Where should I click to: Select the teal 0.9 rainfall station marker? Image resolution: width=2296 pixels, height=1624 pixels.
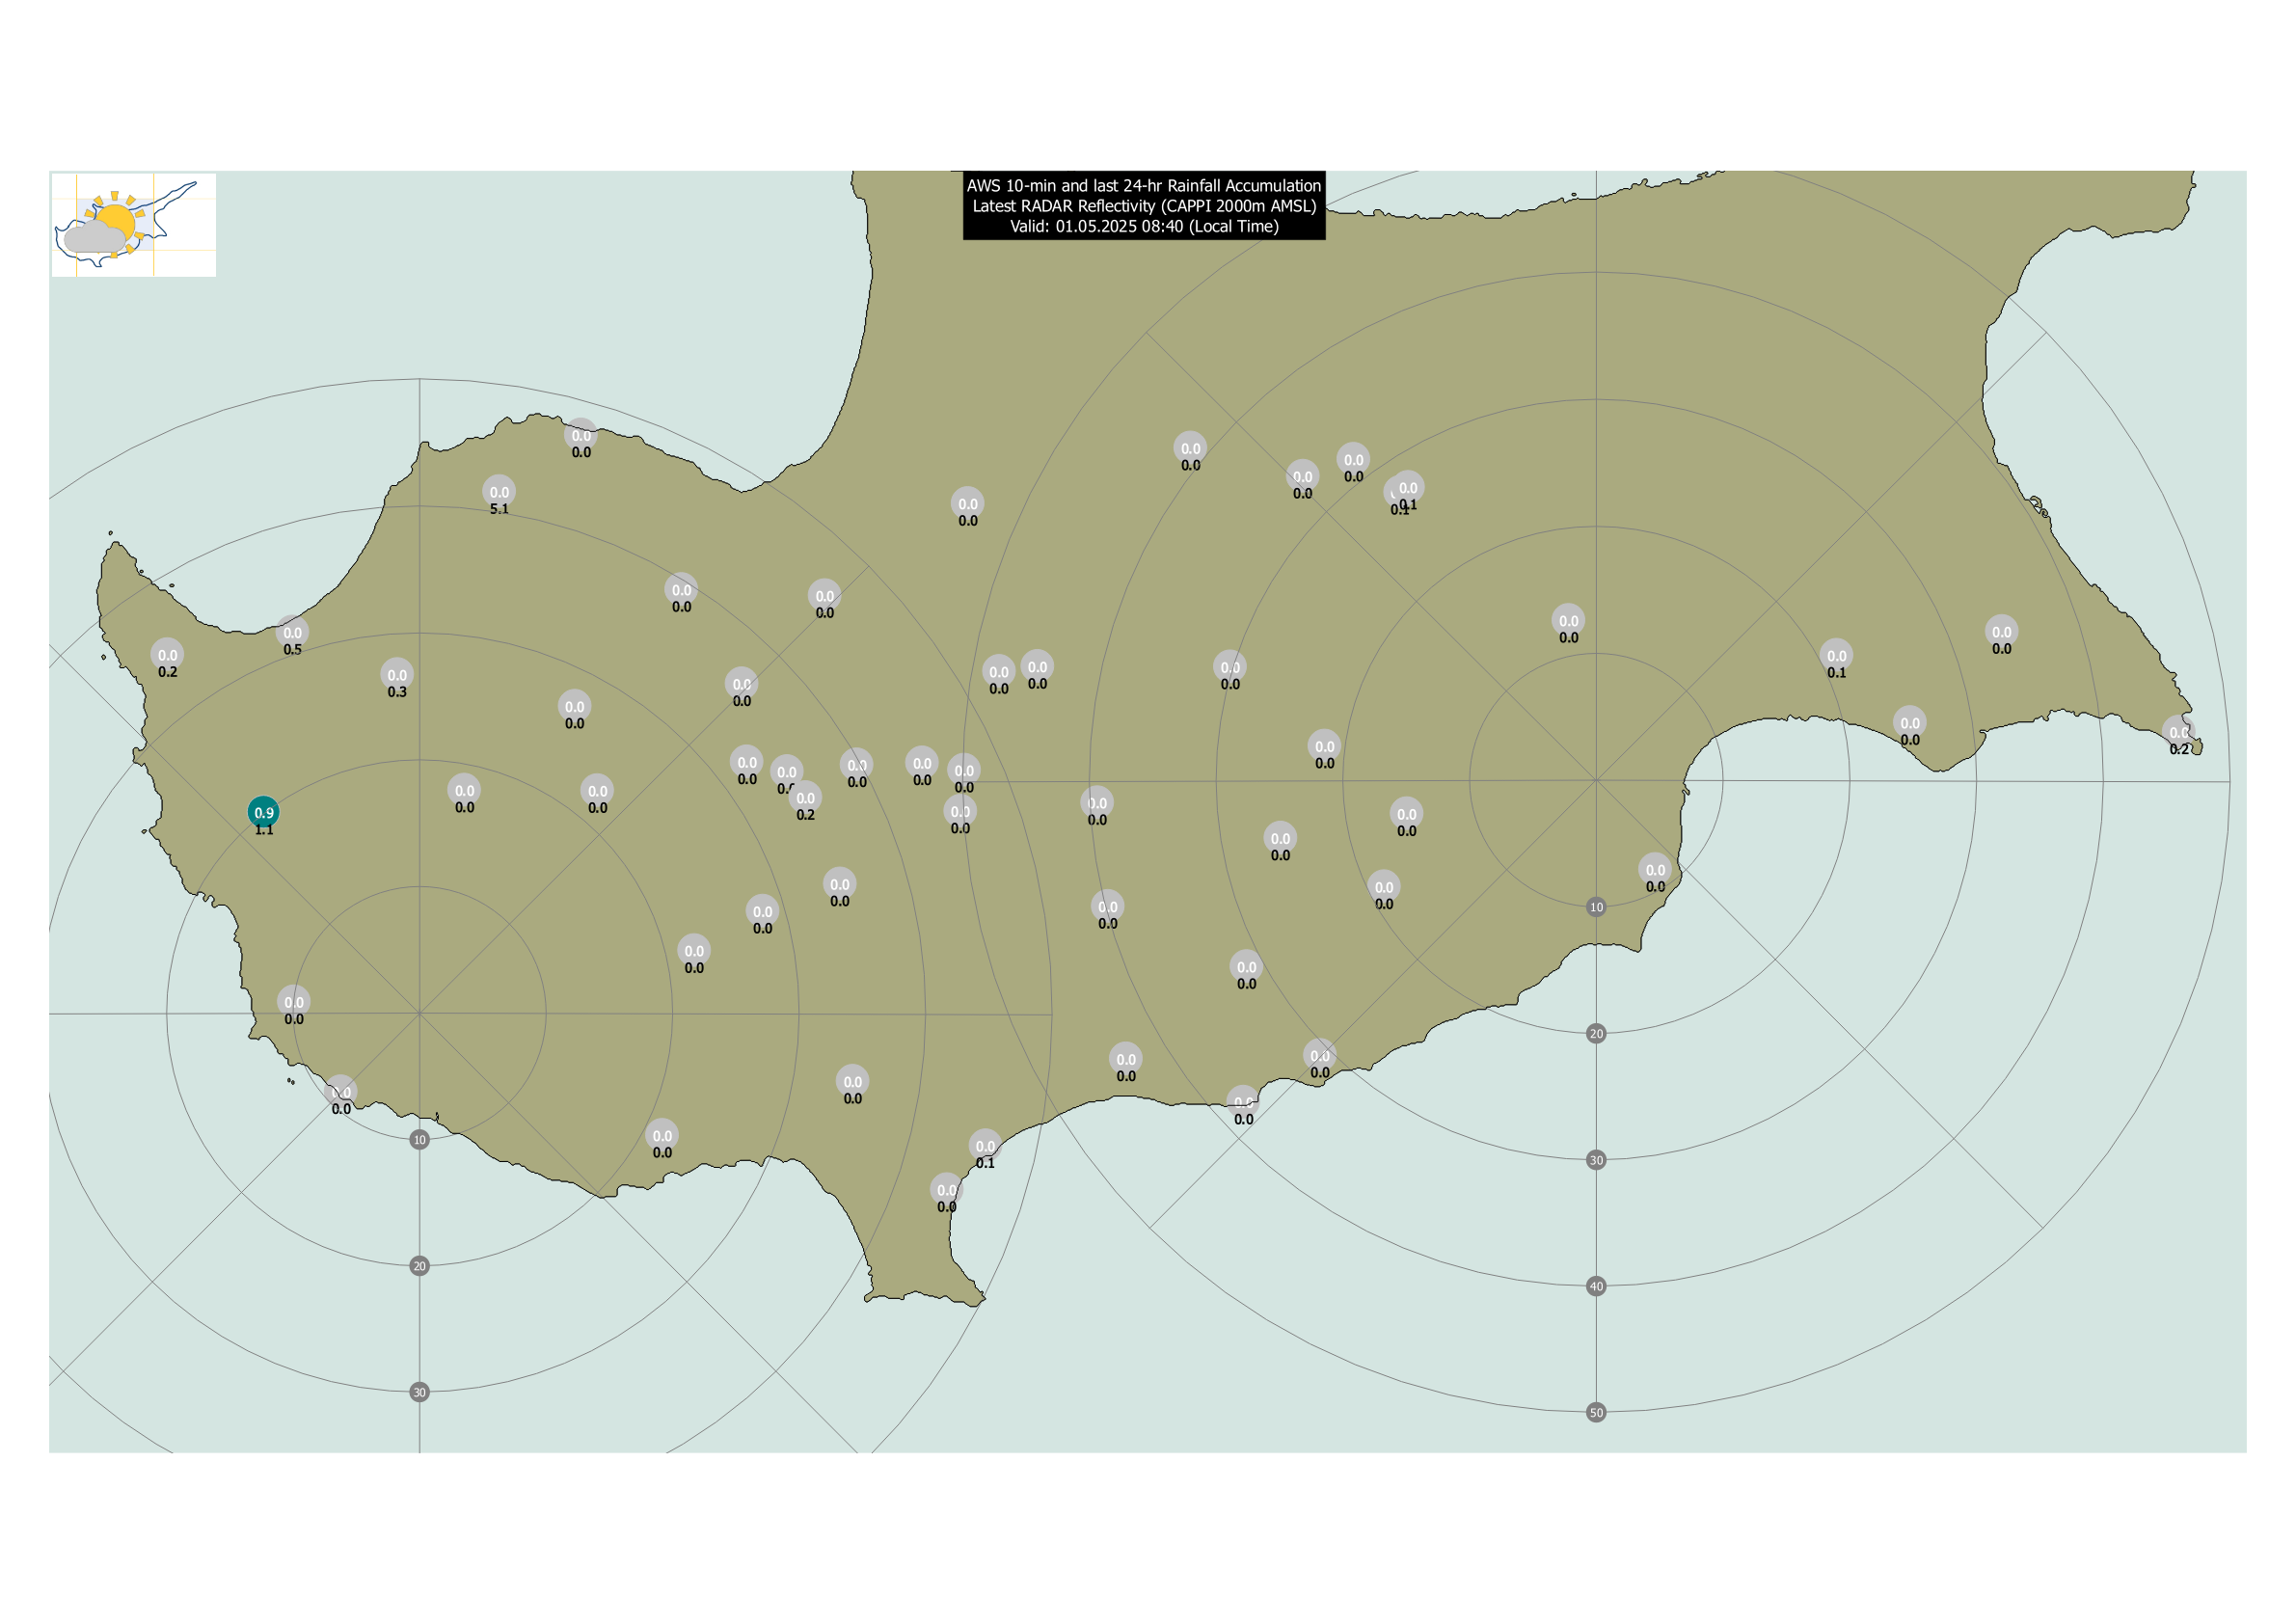pos(263,812)
